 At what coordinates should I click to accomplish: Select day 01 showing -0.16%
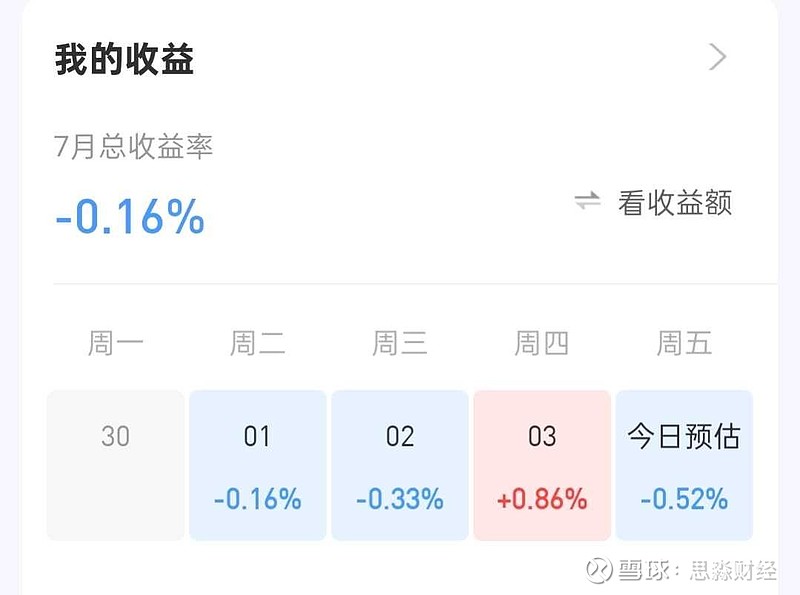(257, 460)
